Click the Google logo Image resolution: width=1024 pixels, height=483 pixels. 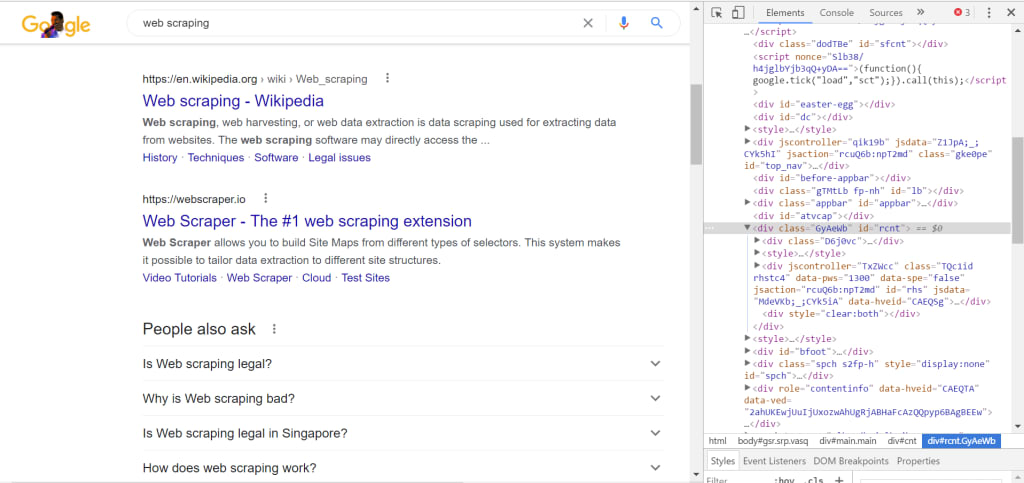56,24
